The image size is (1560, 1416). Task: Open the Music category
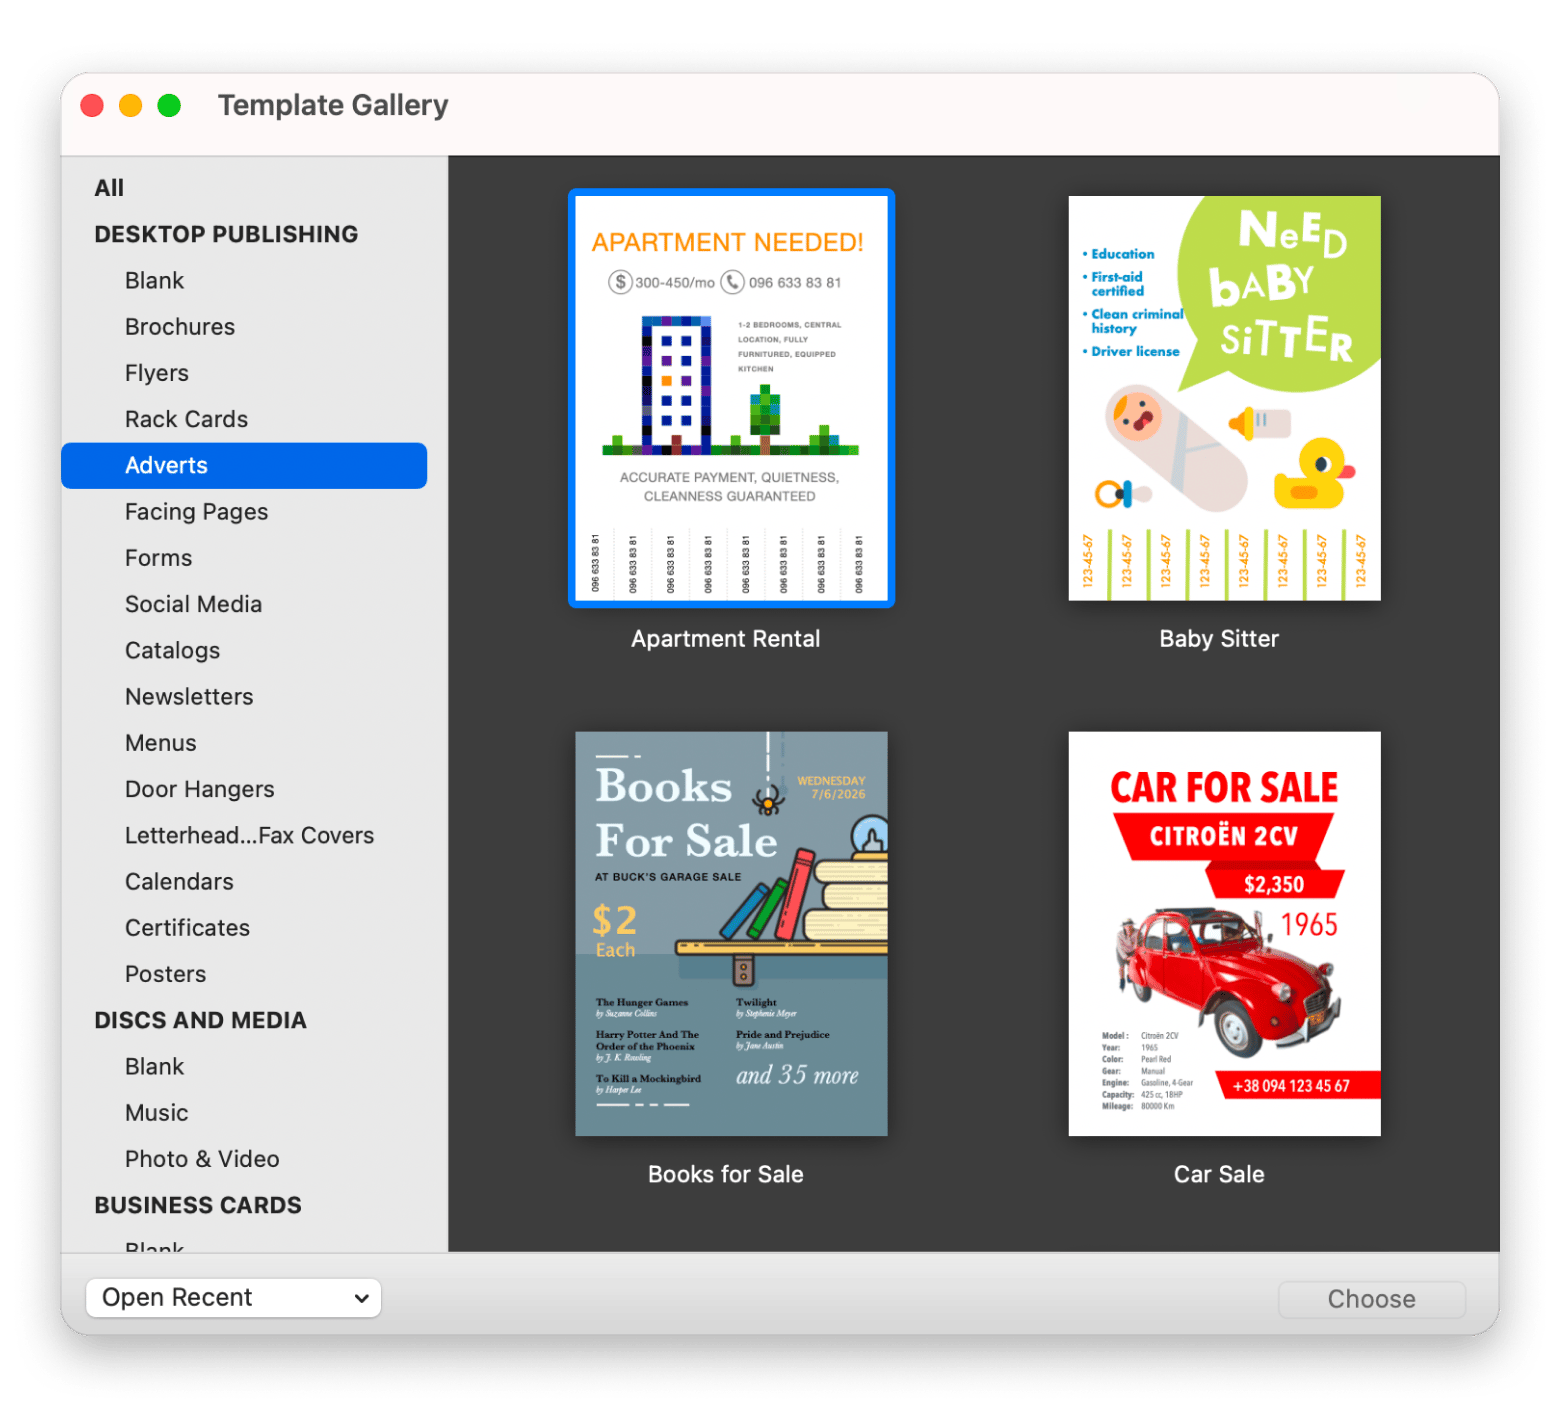[156, 1113]
